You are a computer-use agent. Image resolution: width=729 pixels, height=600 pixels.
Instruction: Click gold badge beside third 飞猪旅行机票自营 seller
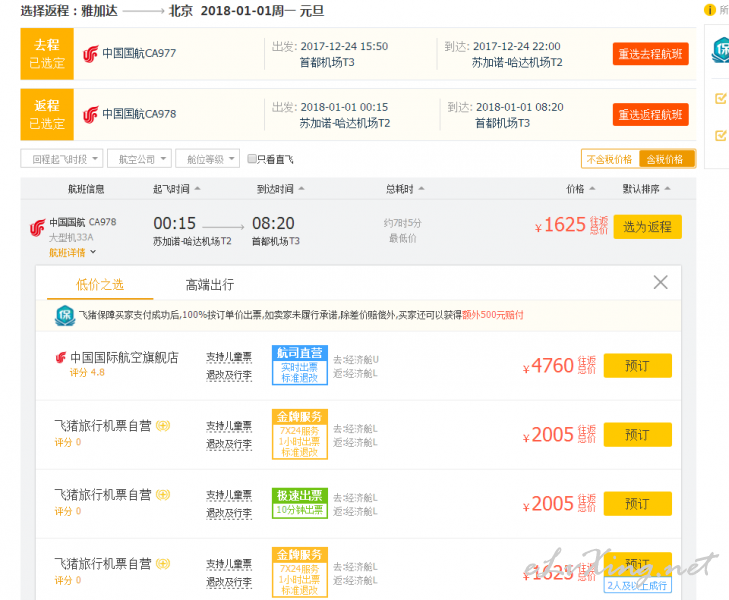coord(163,564)
